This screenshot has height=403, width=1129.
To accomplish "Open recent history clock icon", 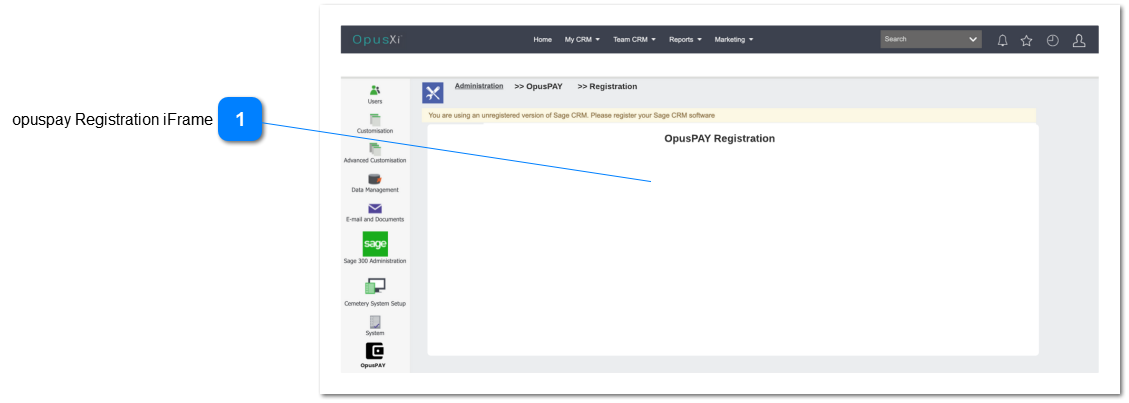I will pyautogui.click(x=1052, y=40).
